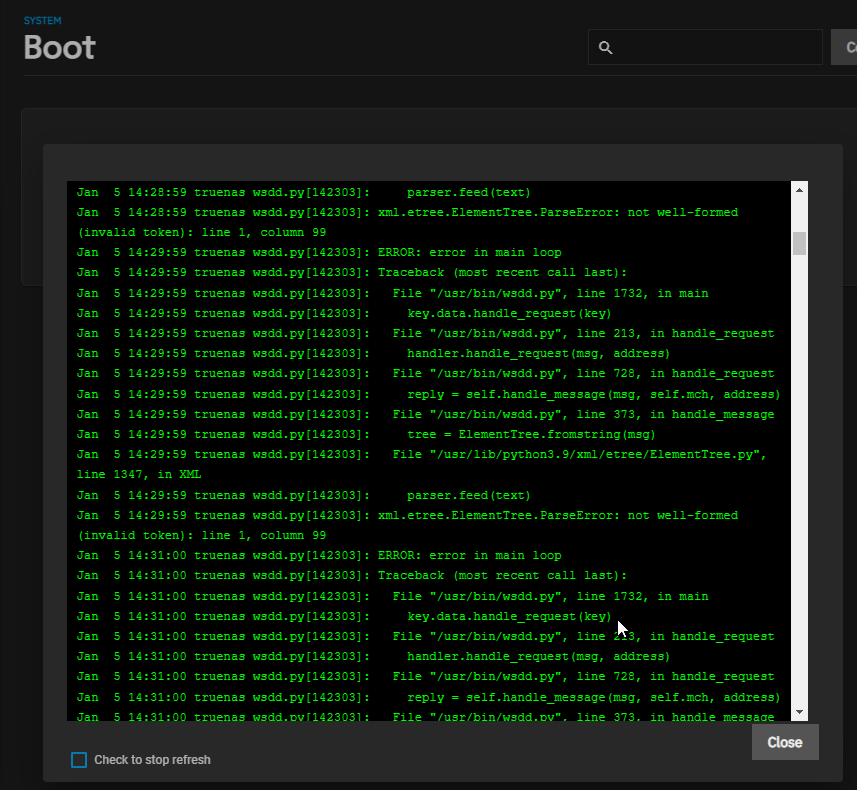
Task: Click the 14:28:59 'parser.feed(text)' line
Action: coord(304,192)
